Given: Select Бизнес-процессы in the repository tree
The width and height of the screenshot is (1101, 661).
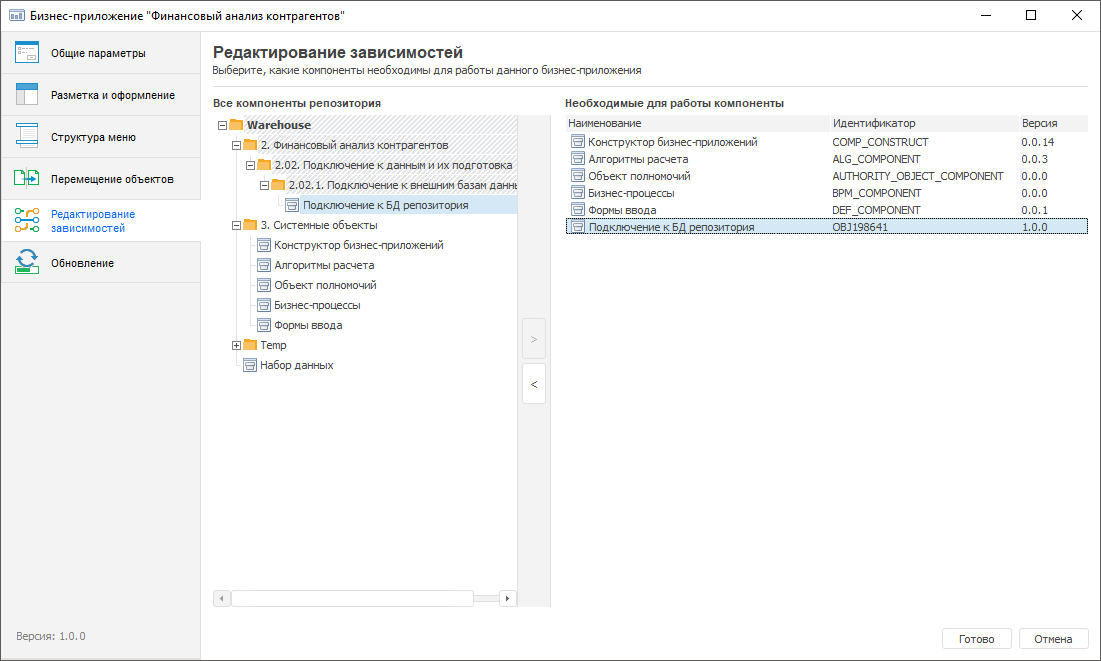Looking at the screenshot, I should pyautogui.click(x=317, y=305).
